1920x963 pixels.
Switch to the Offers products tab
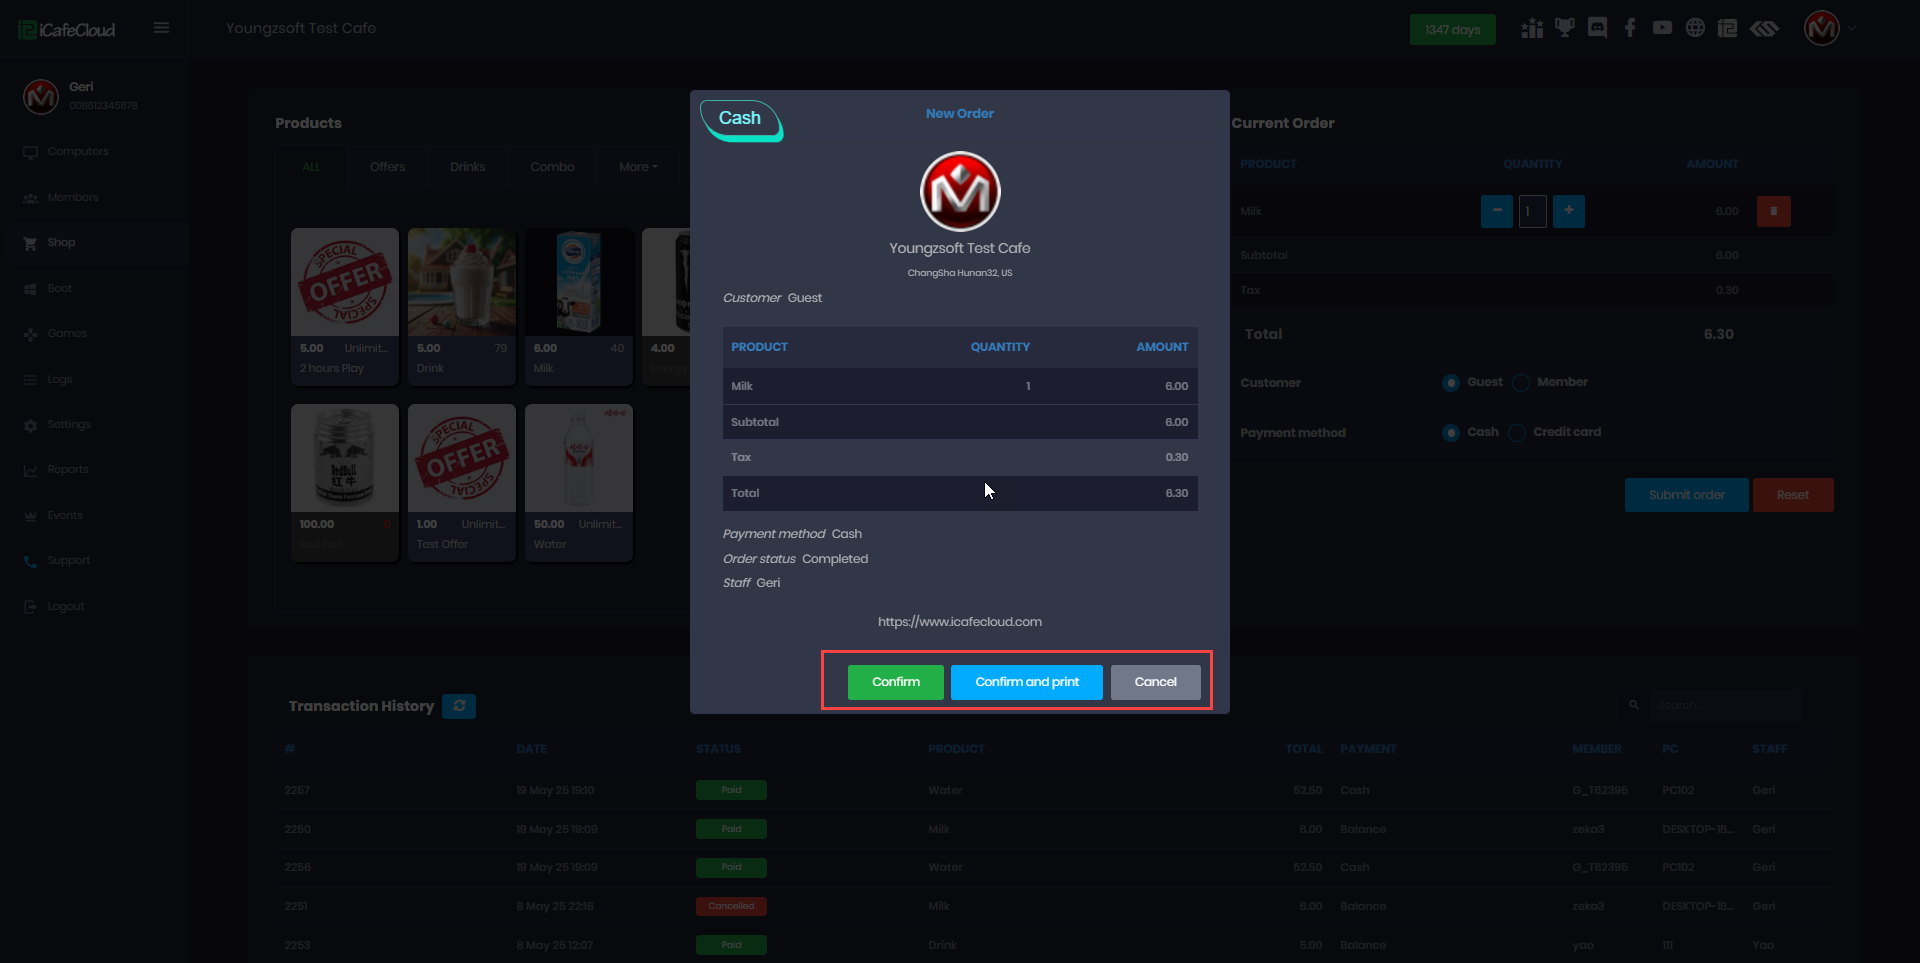387,167
